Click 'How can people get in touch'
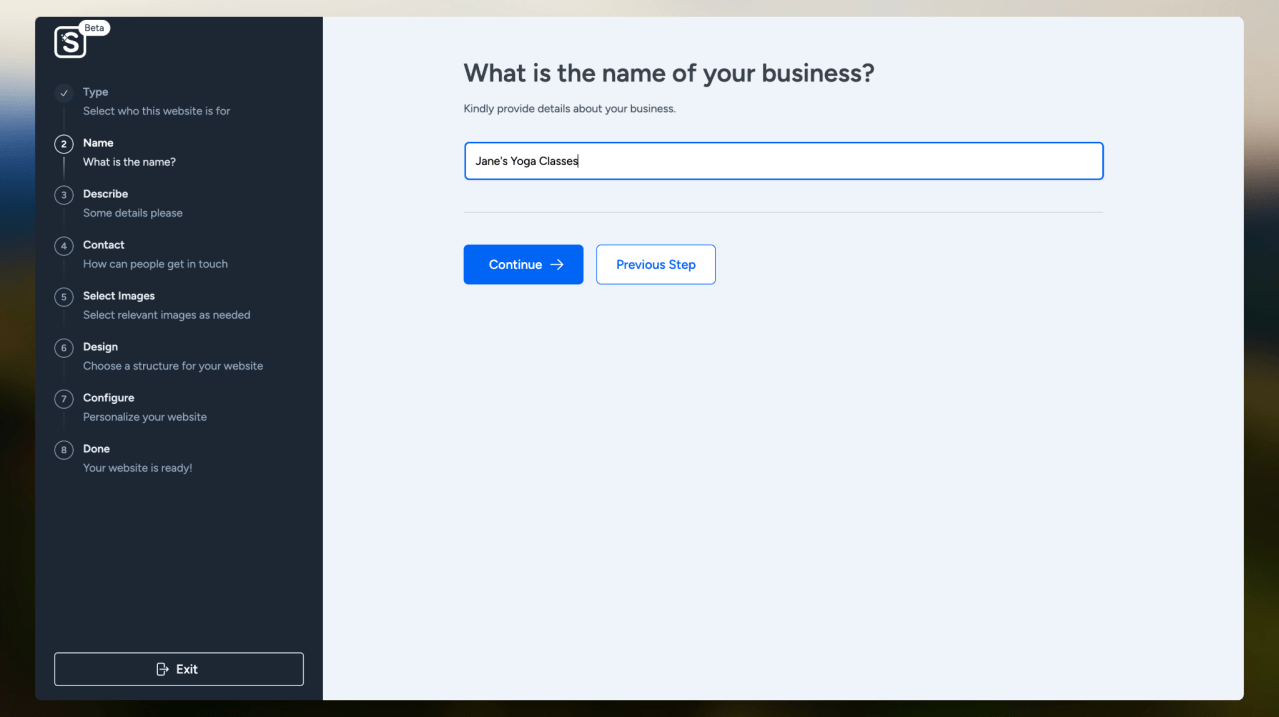 tap(156, 264)
